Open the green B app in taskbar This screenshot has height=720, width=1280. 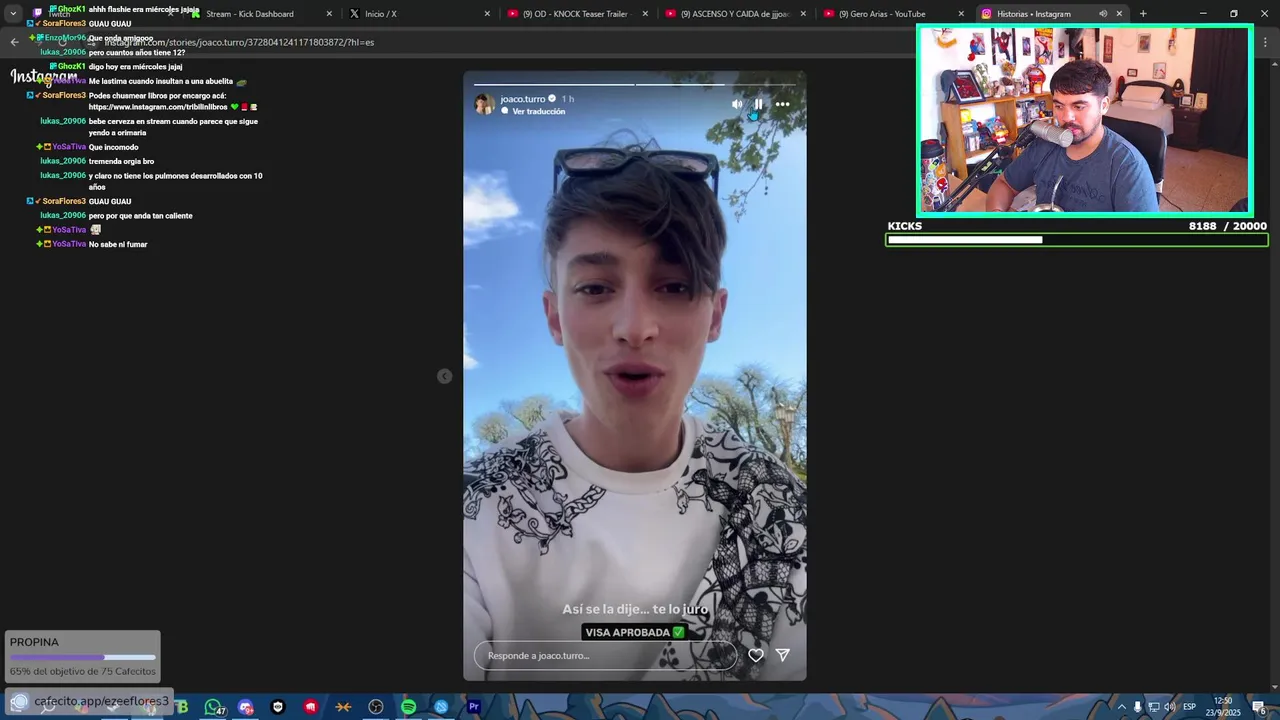[181, 707]
